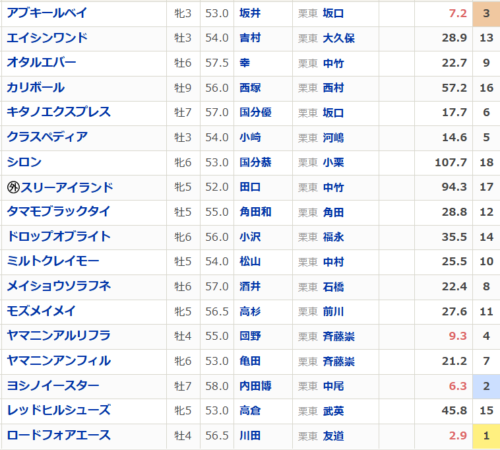The image size is (500, 450).
Task: Open jockey 高杉 profile
Action: 250,312
